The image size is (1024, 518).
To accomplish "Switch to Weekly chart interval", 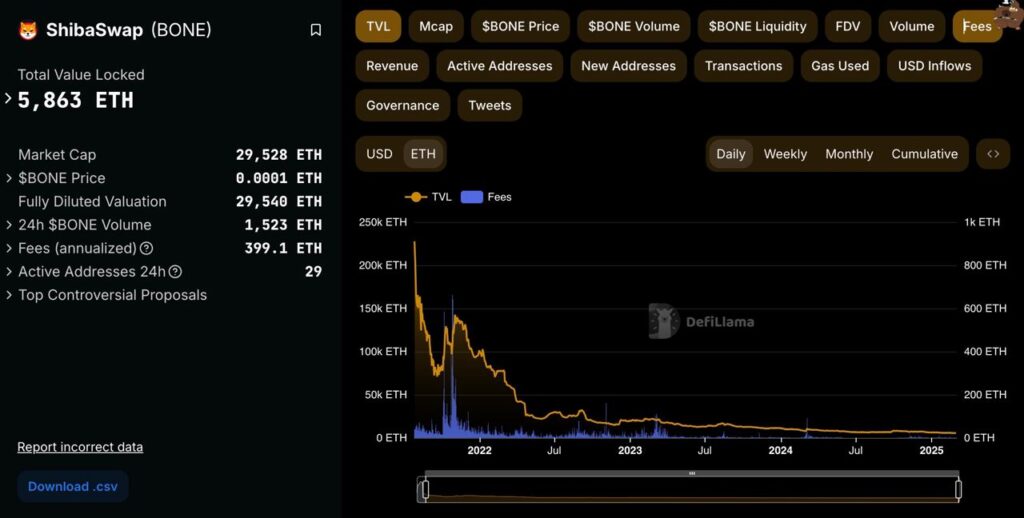I will [x=786, y=154].
